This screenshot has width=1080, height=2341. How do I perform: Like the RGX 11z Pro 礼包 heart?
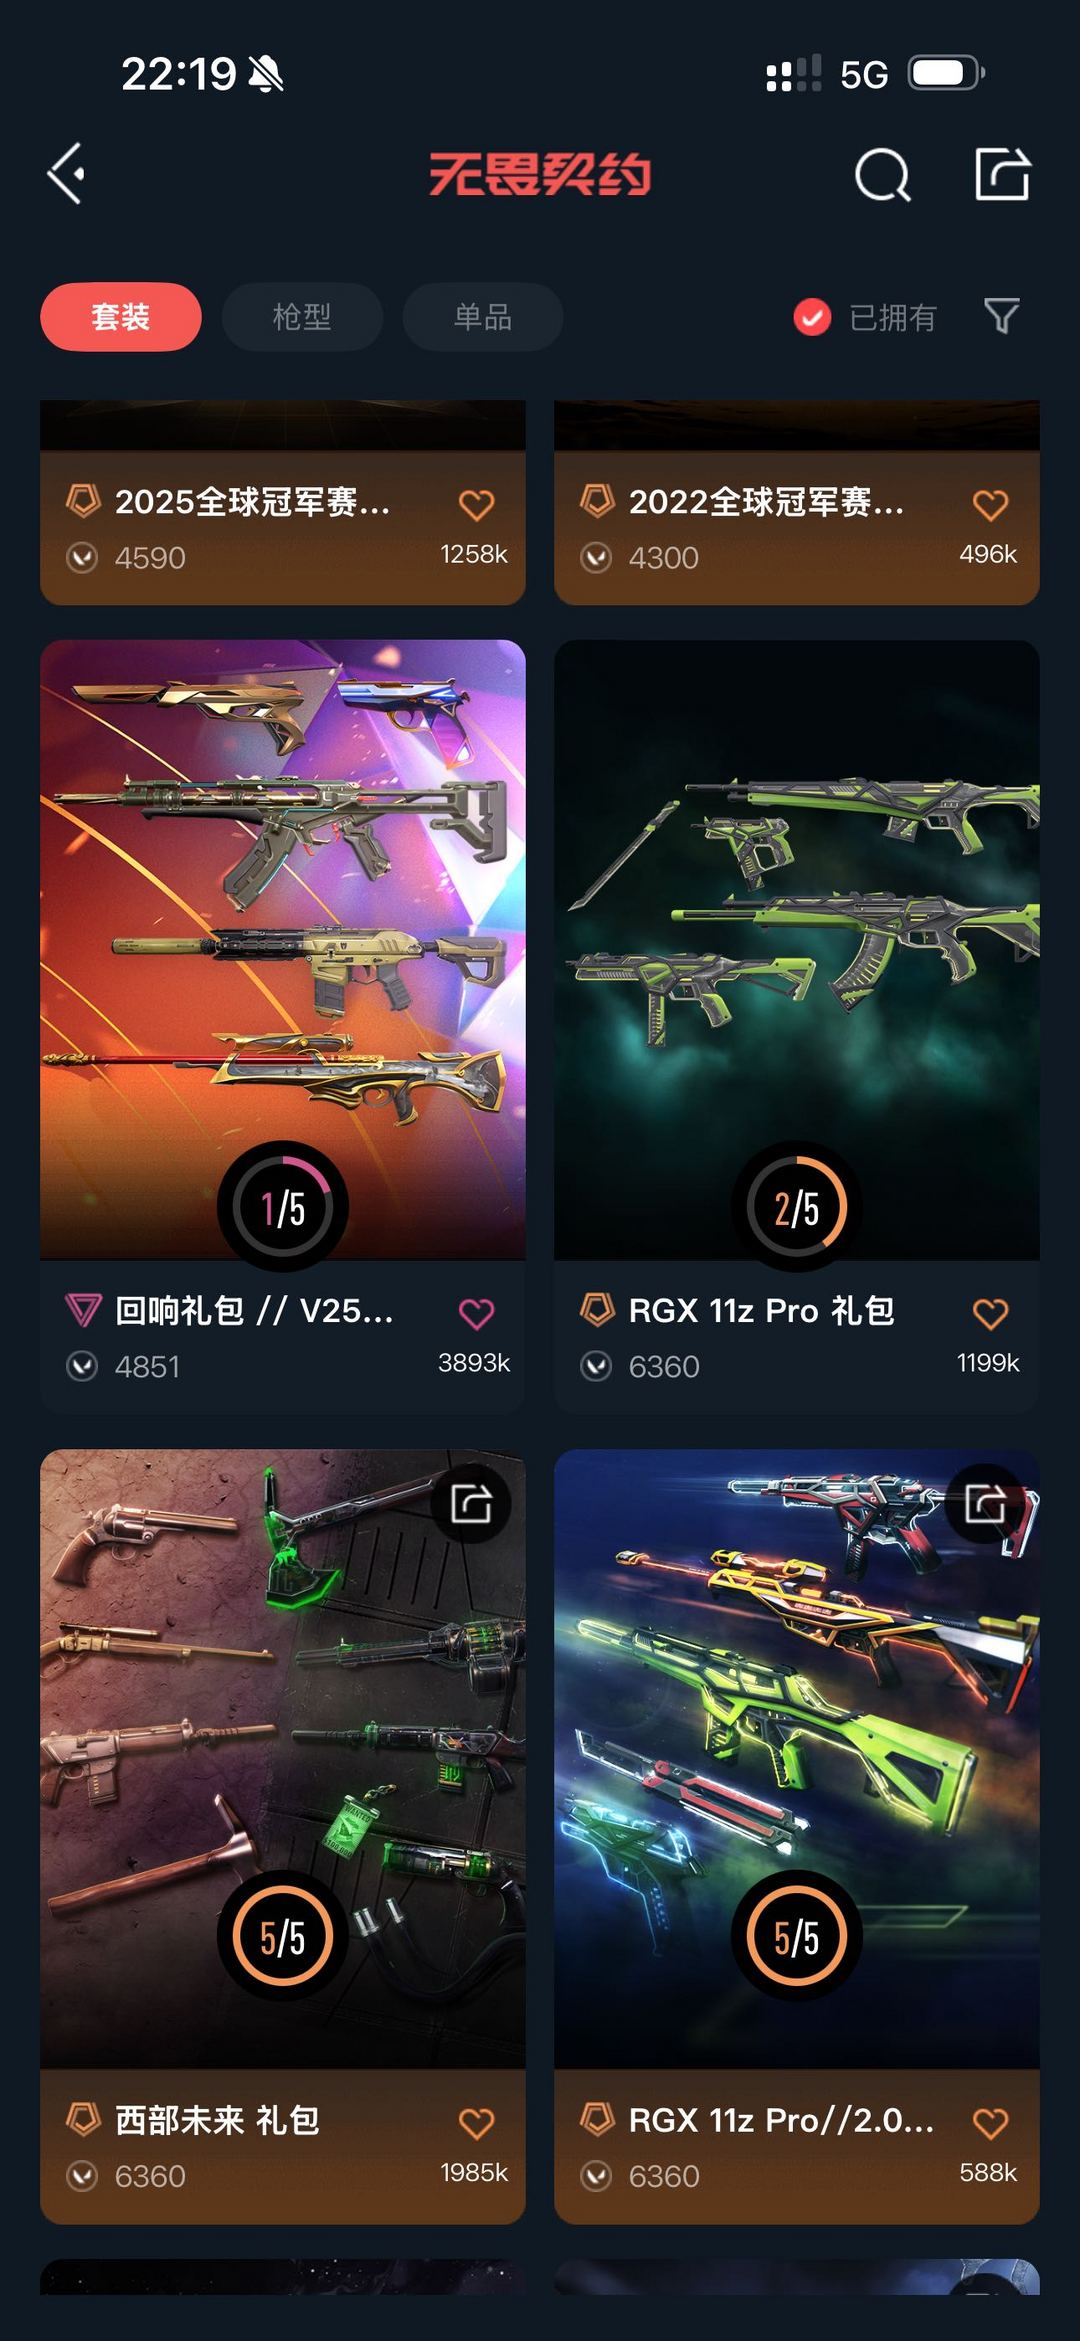click(991, 1313)
